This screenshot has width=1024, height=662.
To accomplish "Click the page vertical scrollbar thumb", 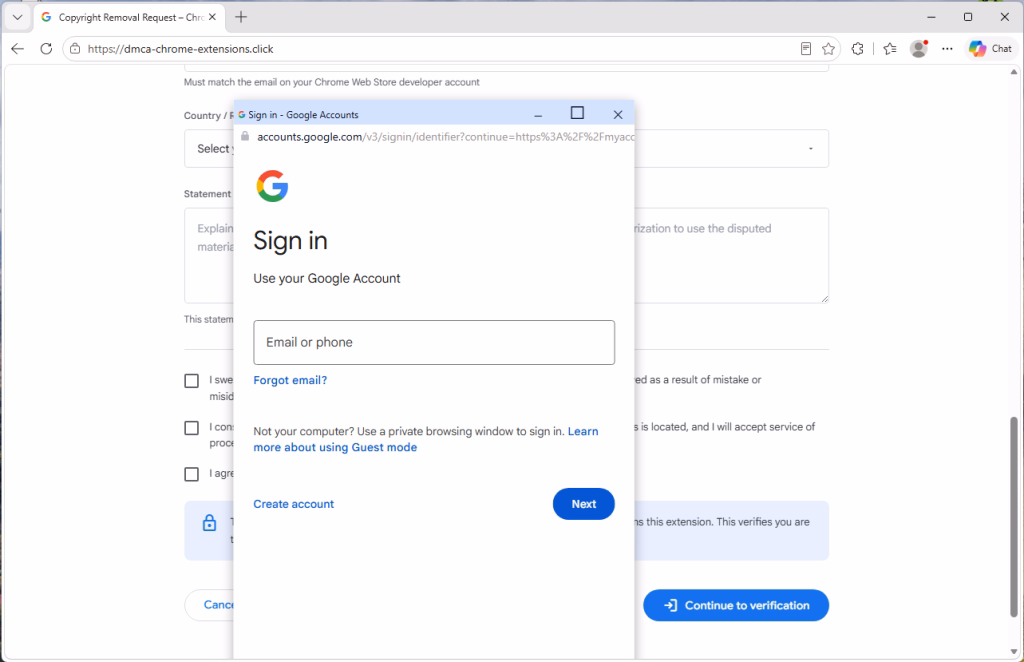I will click(x=1014, y=516).
